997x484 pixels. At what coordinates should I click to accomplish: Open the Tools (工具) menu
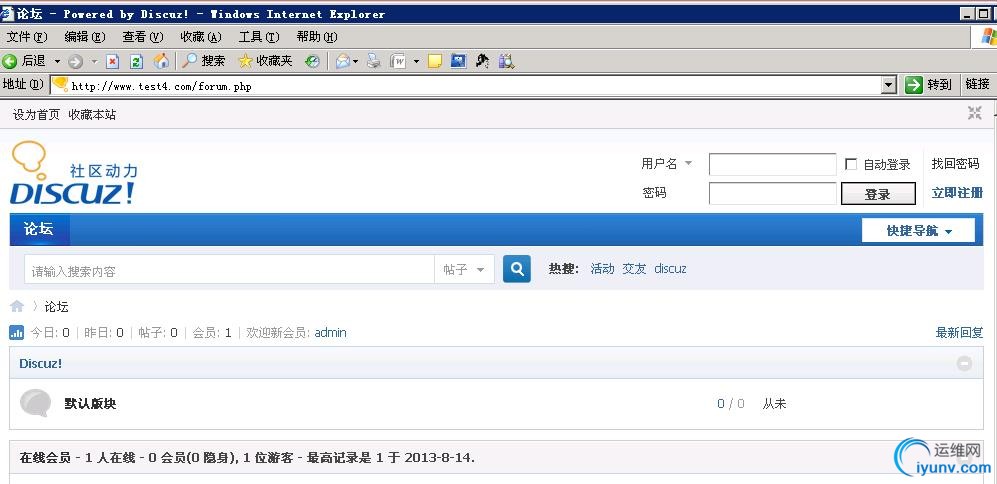259,37
